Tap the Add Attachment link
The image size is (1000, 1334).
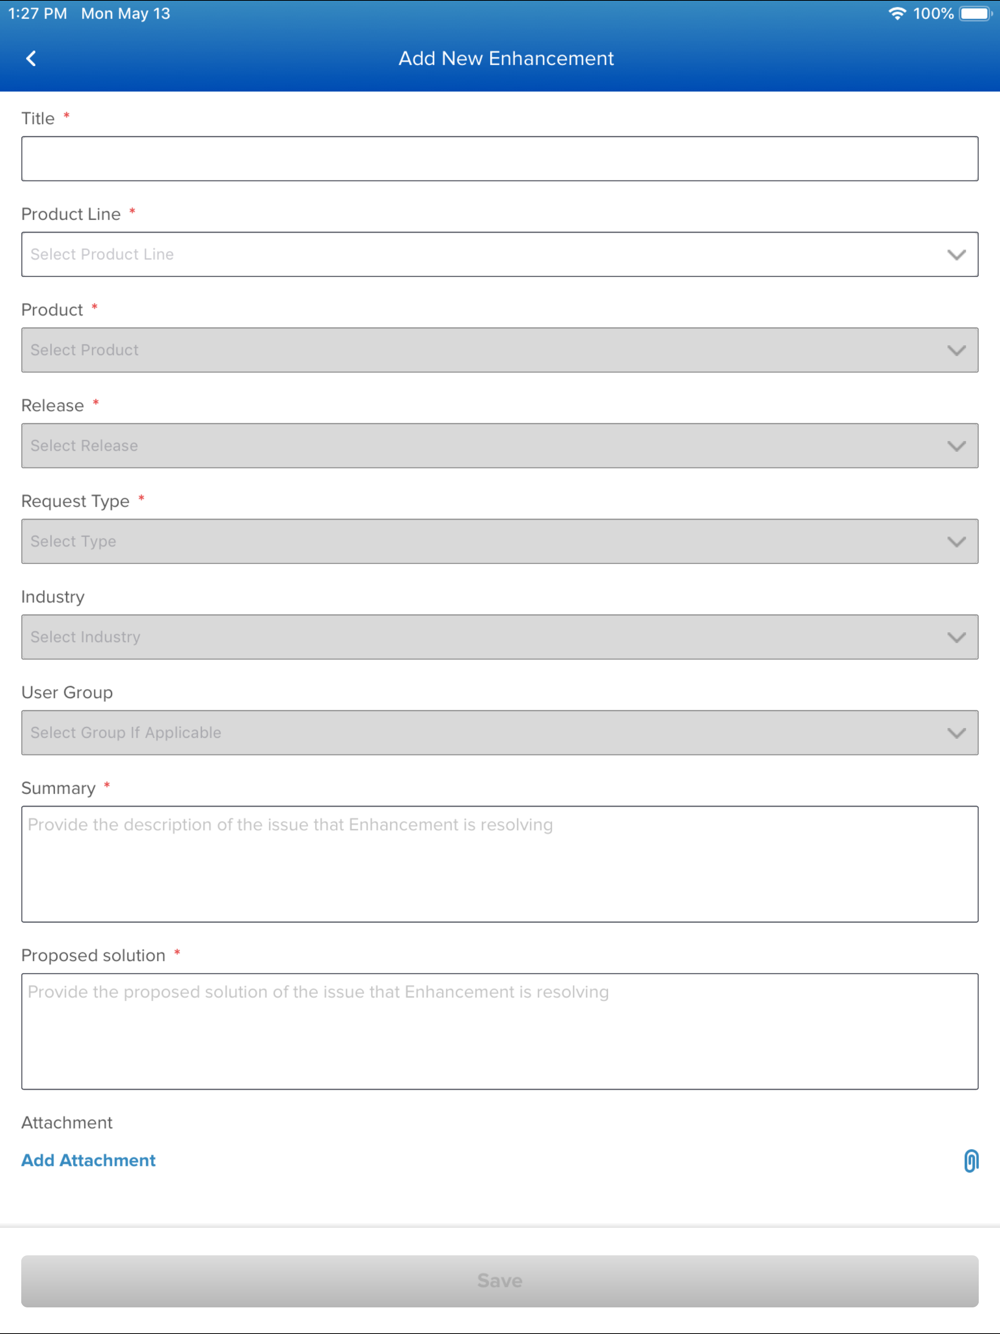tap(88, 1161)
